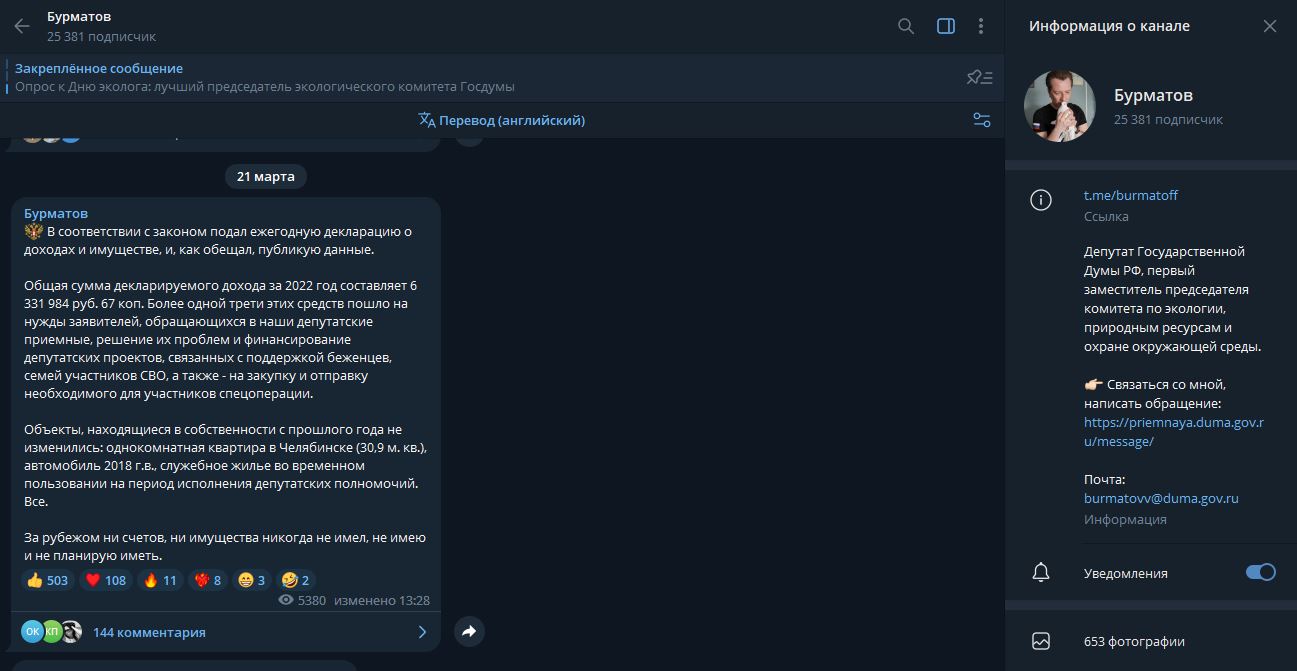Image resolution: width=1297 pixels, height=671 pixels.
Task: Close the channel information panel
Action: coord(1269,27)
